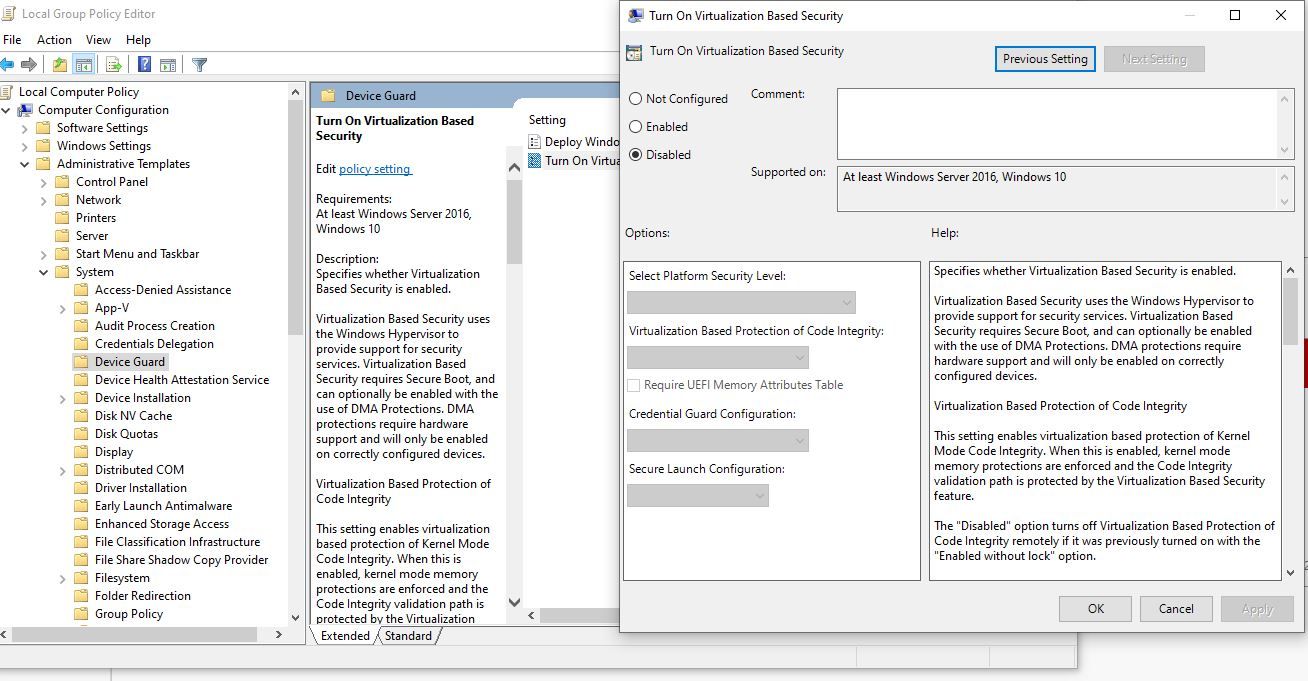Click the gray Forward arrow in toolbar
1308x681 pixels.
pos(29,65)
